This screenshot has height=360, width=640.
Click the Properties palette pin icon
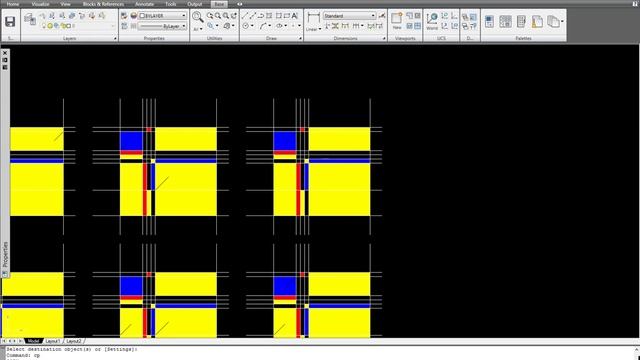(x=5, y=60)
